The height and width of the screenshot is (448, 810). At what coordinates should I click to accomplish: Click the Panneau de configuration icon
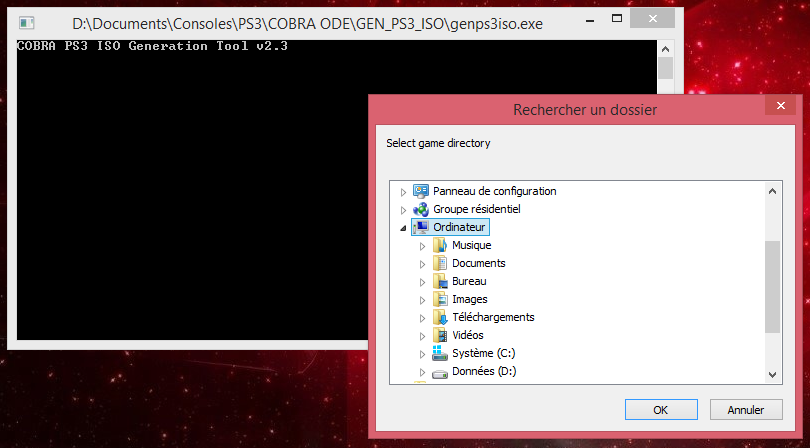420,191
